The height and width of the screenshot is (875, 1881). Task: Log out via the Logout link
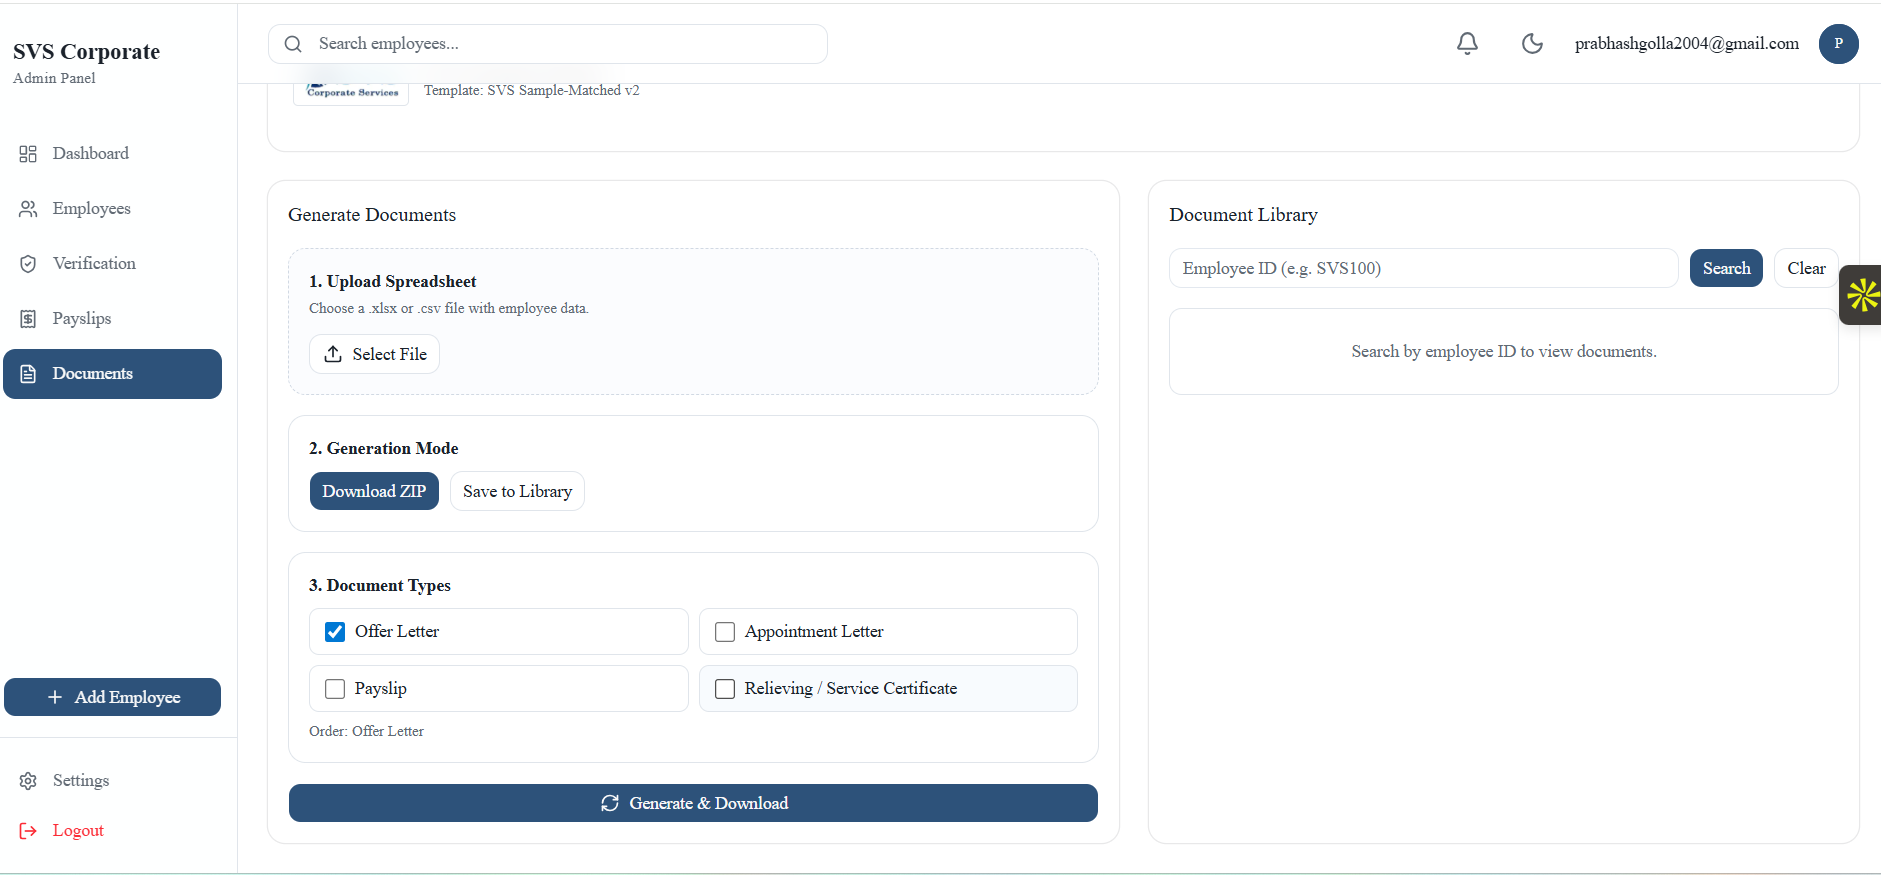pyautogui.click(x=78, y=831)
